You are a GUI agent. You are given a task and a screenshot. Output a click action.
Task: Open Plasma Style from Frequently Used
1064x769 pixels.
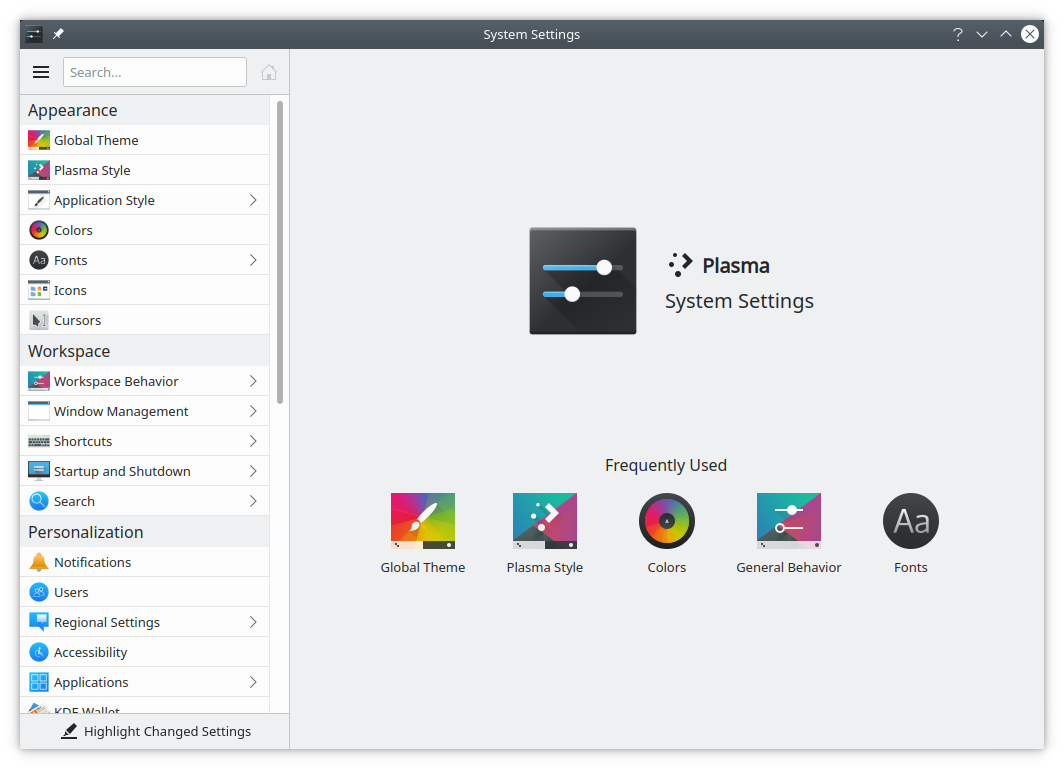545,521
